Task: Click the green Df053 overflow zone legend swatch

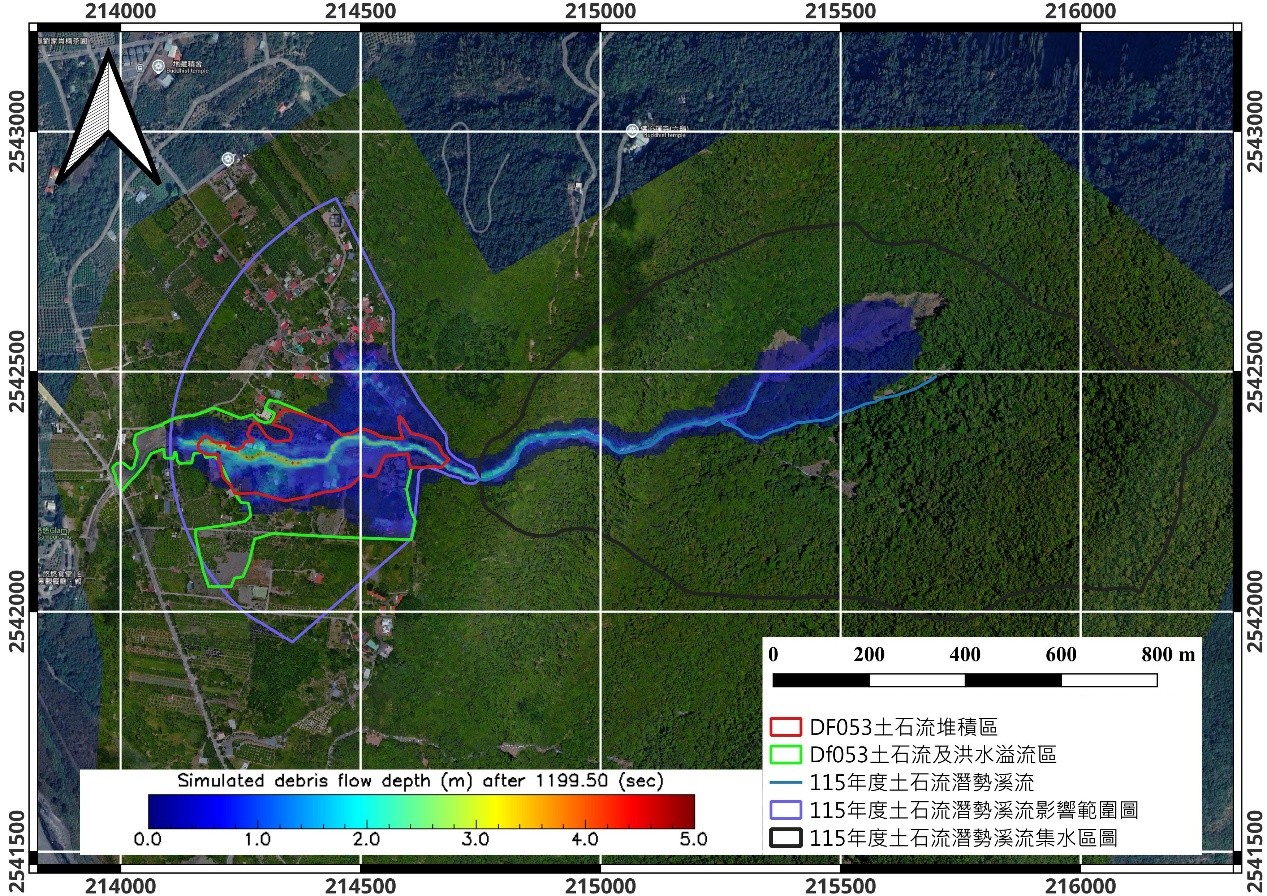Action: (786, 754)
